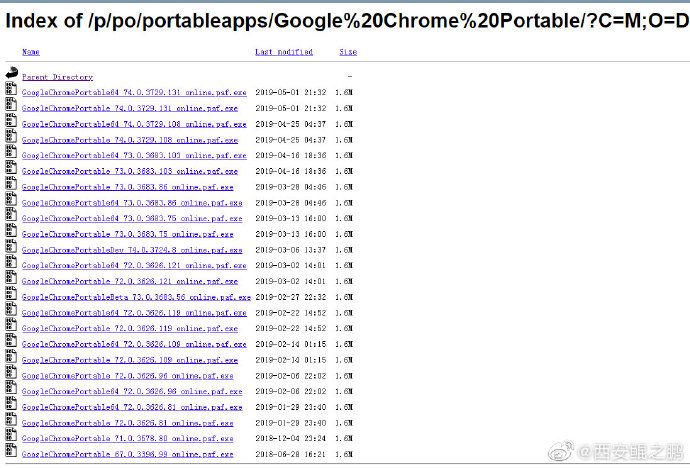Open GoogleChromePortable64_74.0.3729.108_online.paf.exe link
690x468 pixels.
tap(134, 124)
